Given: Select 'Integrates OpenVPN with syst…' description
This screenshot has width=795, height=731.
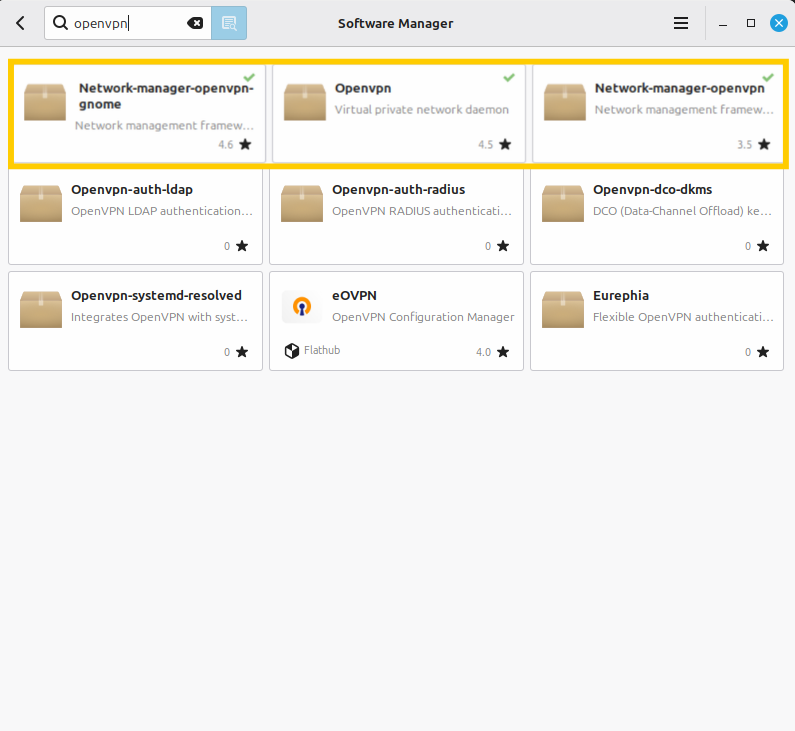Looking at the screenshot, I should pyautogui.click(x=159, y=317).
